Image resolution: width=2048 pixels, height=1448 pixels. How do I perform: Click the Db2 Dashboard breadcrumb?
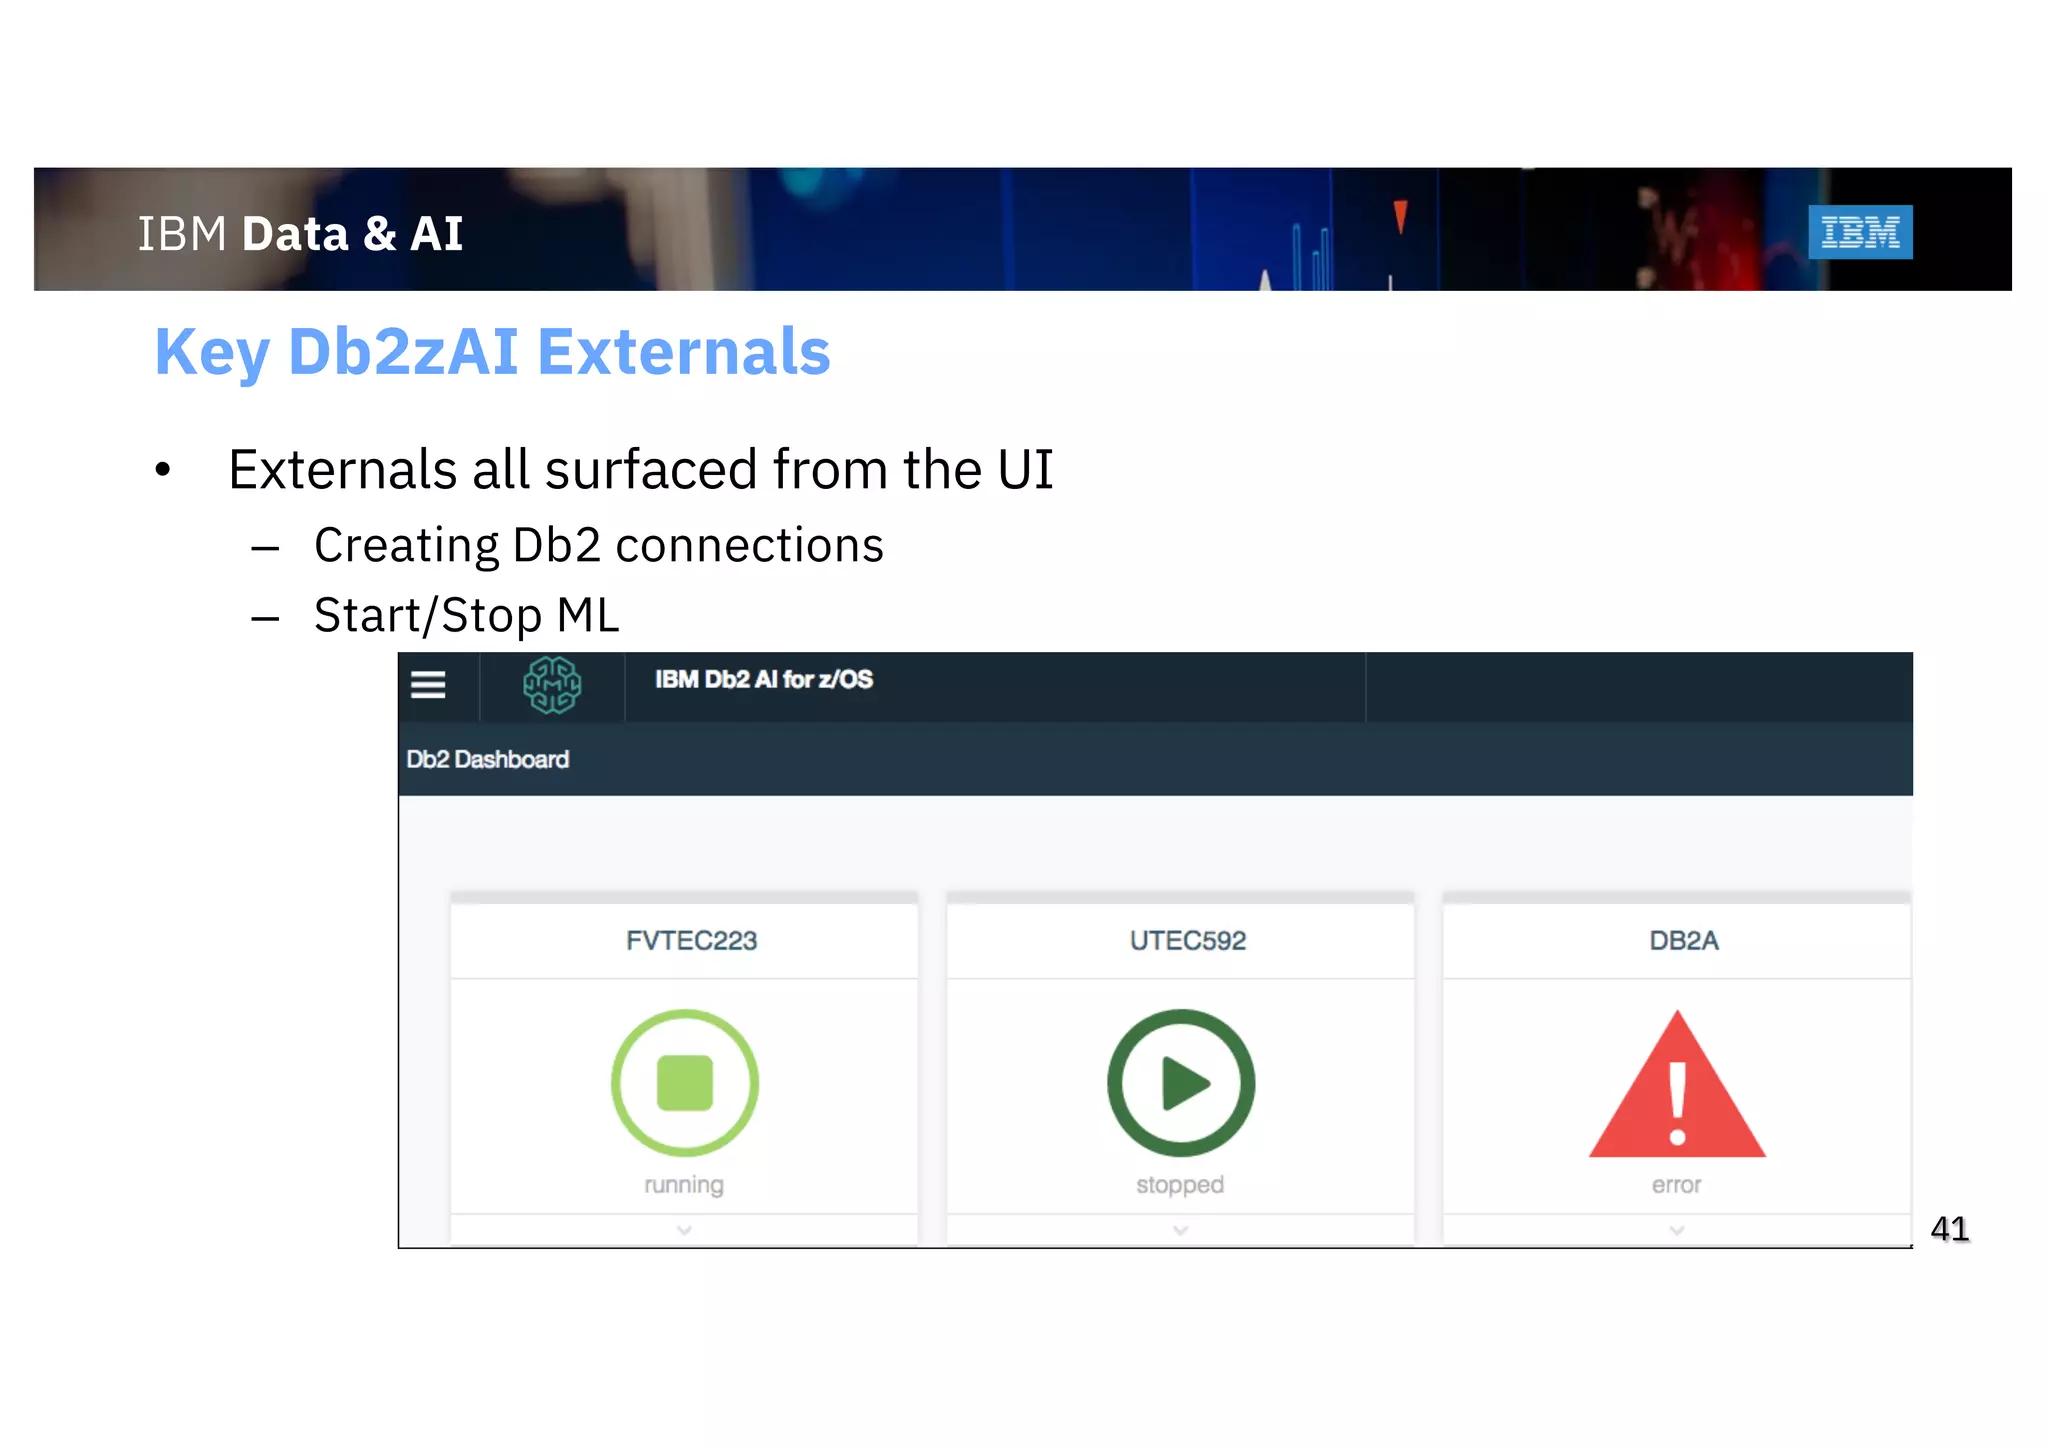click(488, 759)
